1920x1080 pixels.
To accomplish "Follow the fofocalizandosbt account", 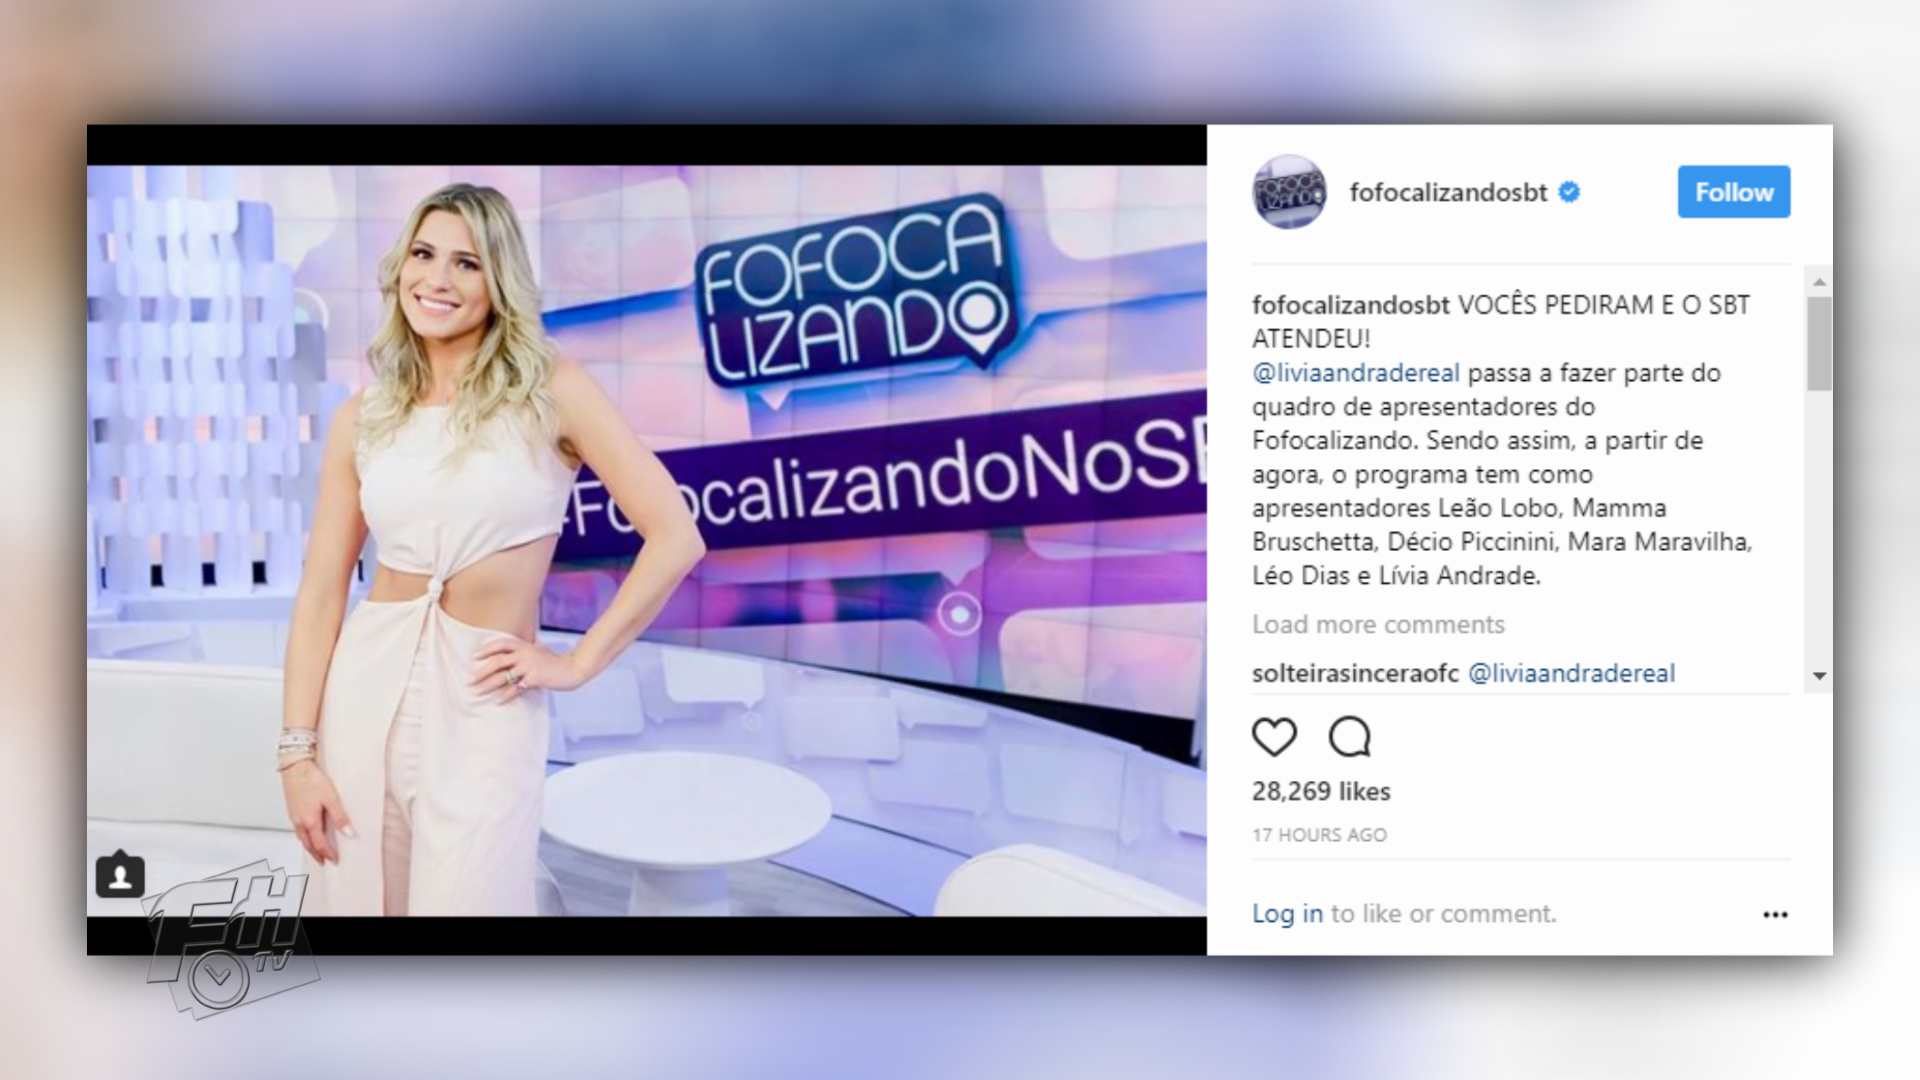I will point(1734,192).
